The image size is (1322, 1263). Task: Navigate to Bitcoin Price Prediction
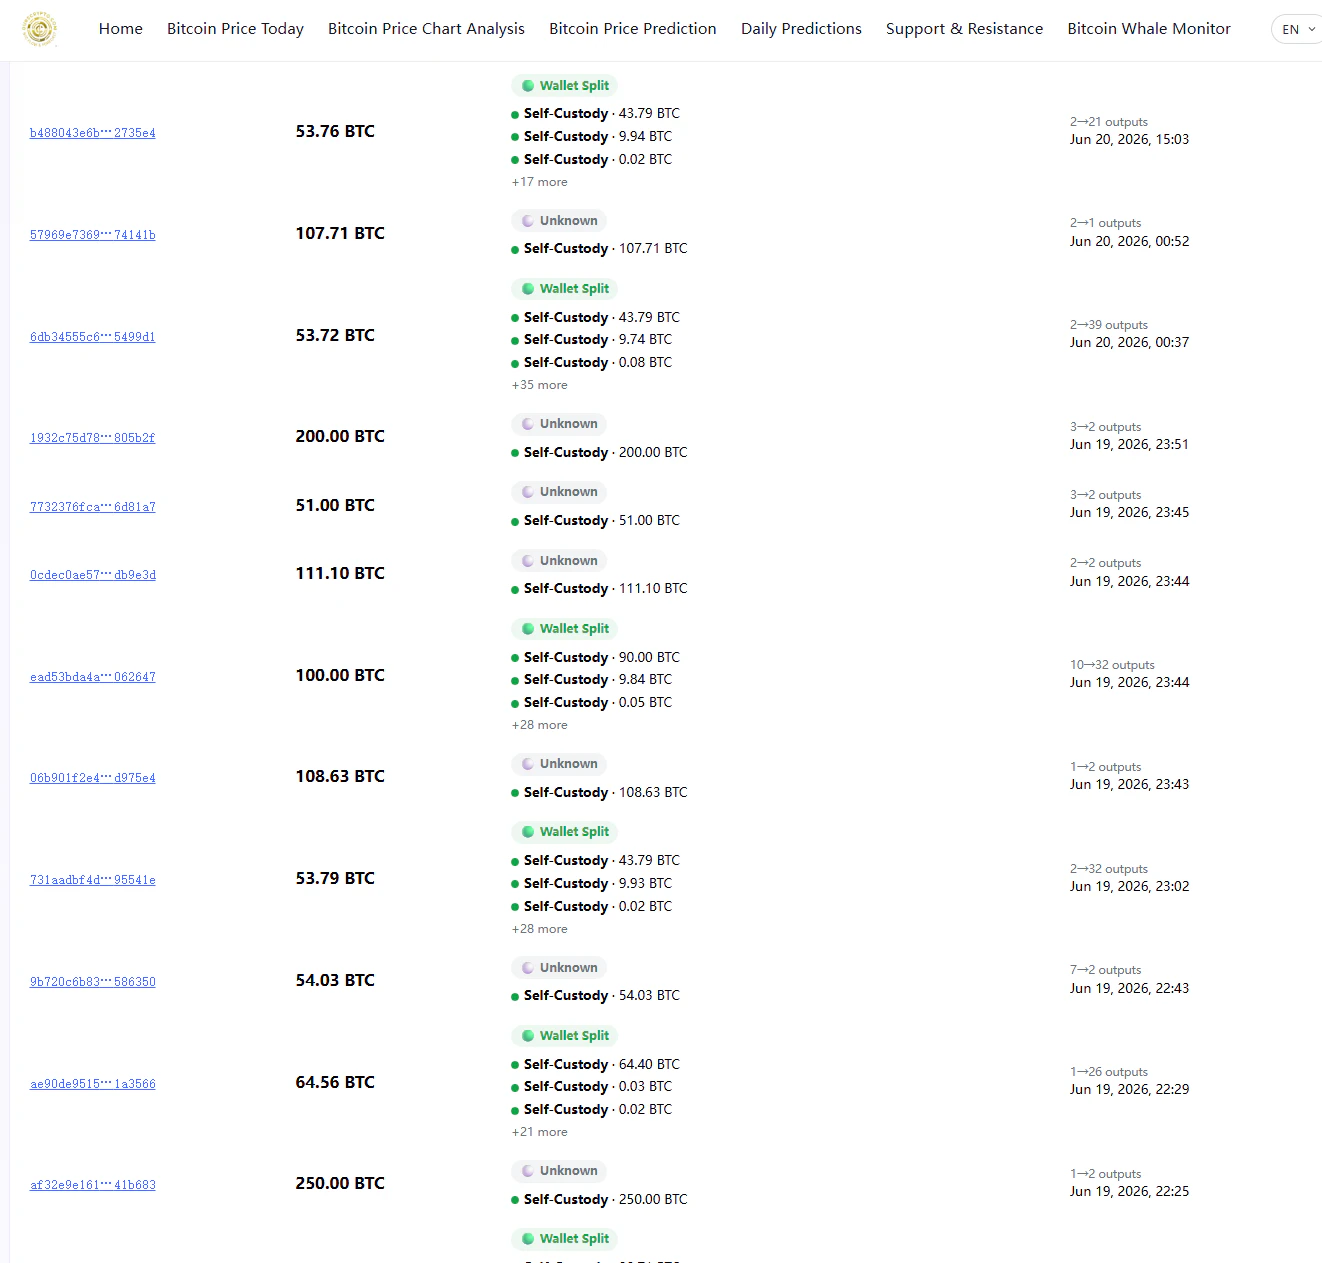tap(633, 29)
